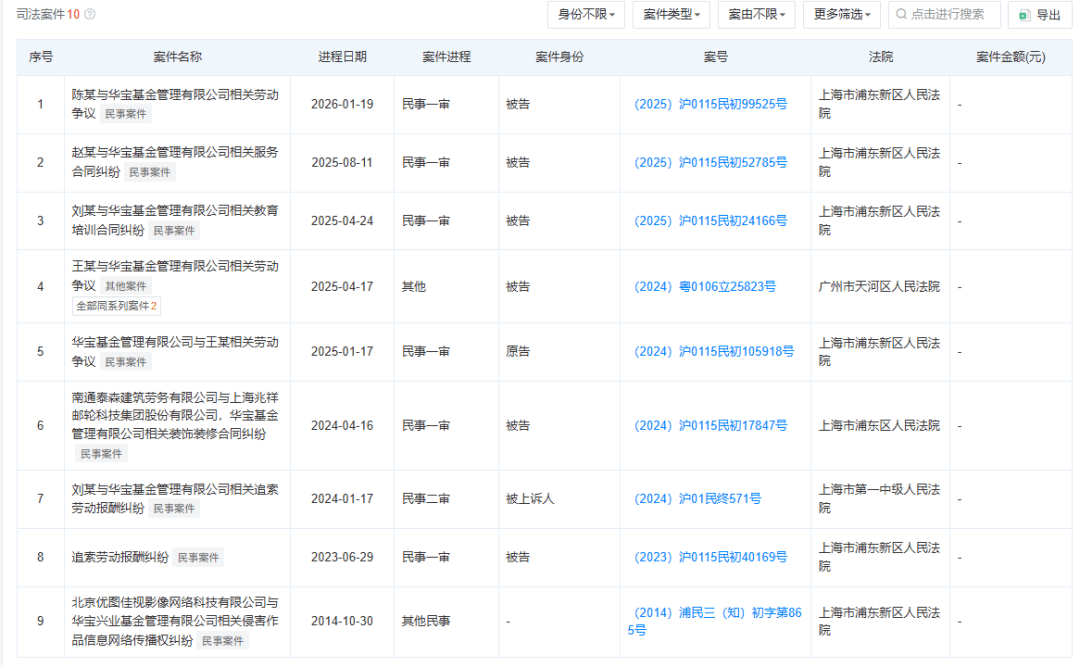Open the 案由不限 dropdown

756,15
